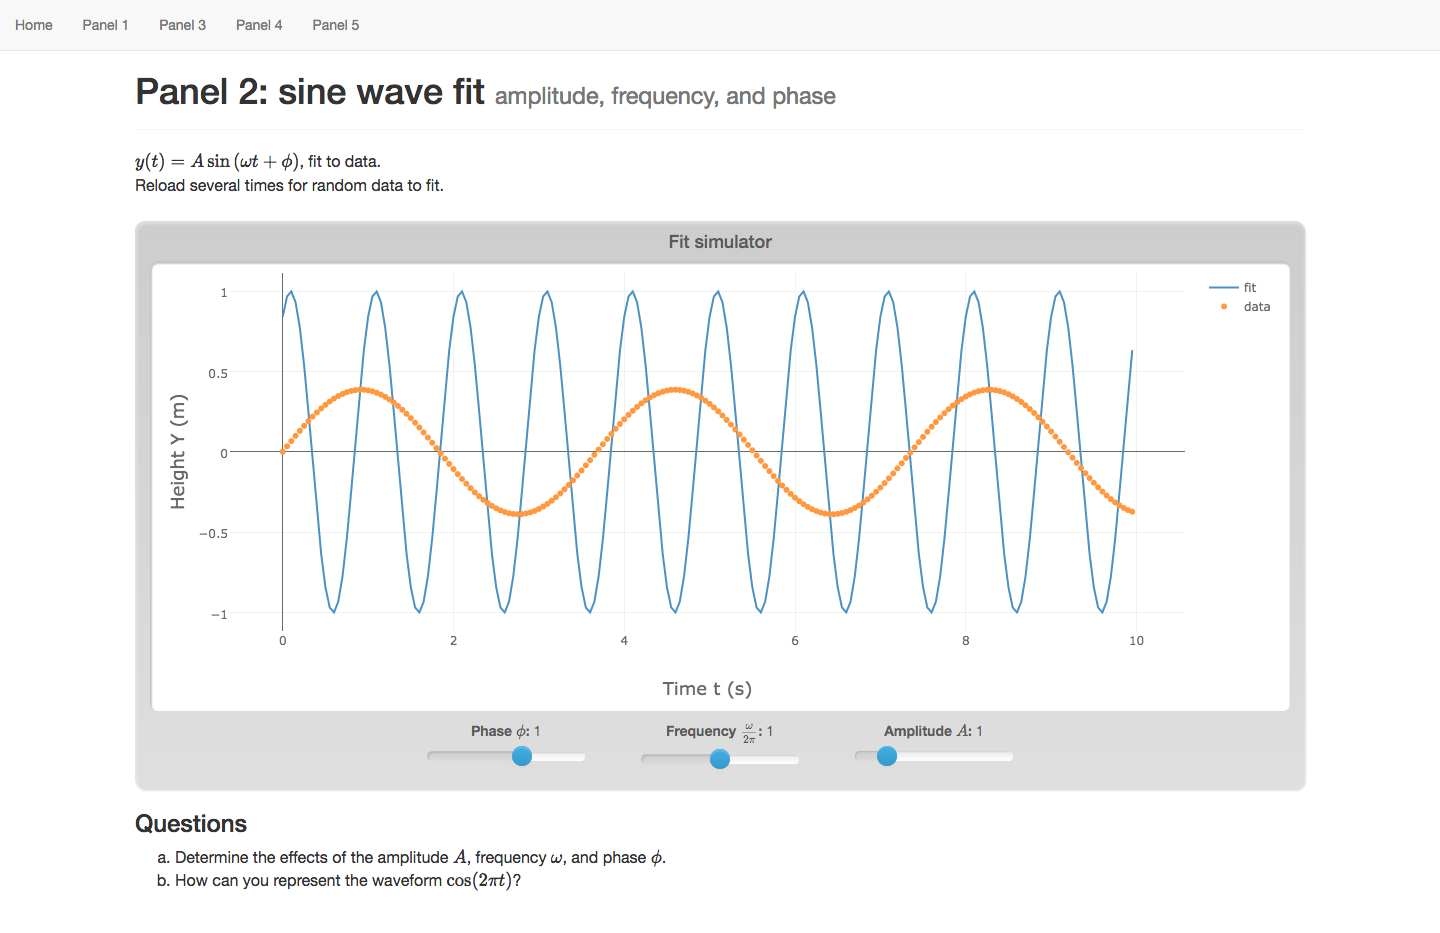This screenshot has width=1440, height=933.
Task: Click right end of Phase slider track
Action: coord(580,757)
